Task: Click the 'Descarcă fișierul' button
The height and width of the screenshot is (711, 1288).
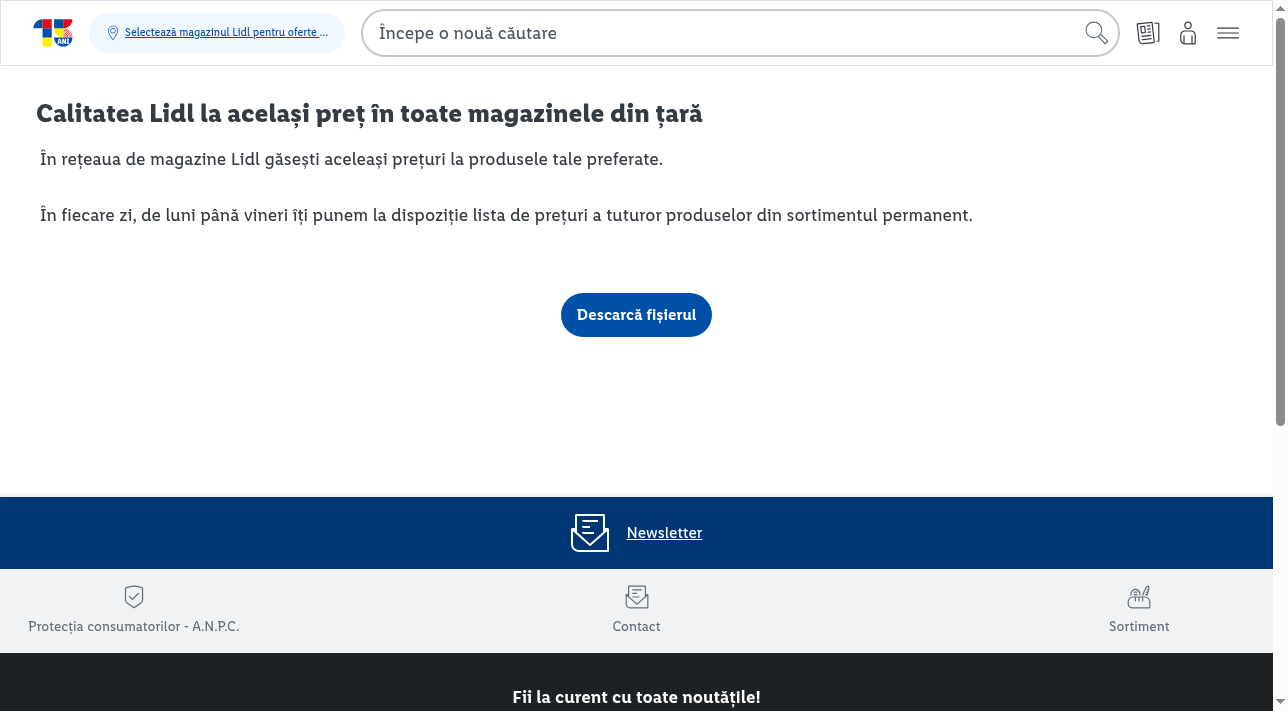Action: click(x=636, y=315)
